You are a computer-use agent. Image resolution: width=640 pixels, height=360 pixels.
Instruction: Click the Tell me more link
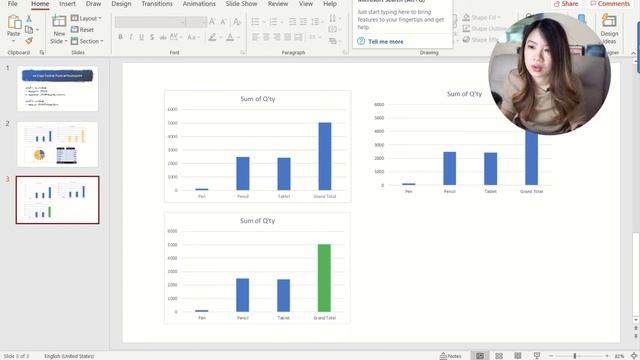click(x=386, y=42)
